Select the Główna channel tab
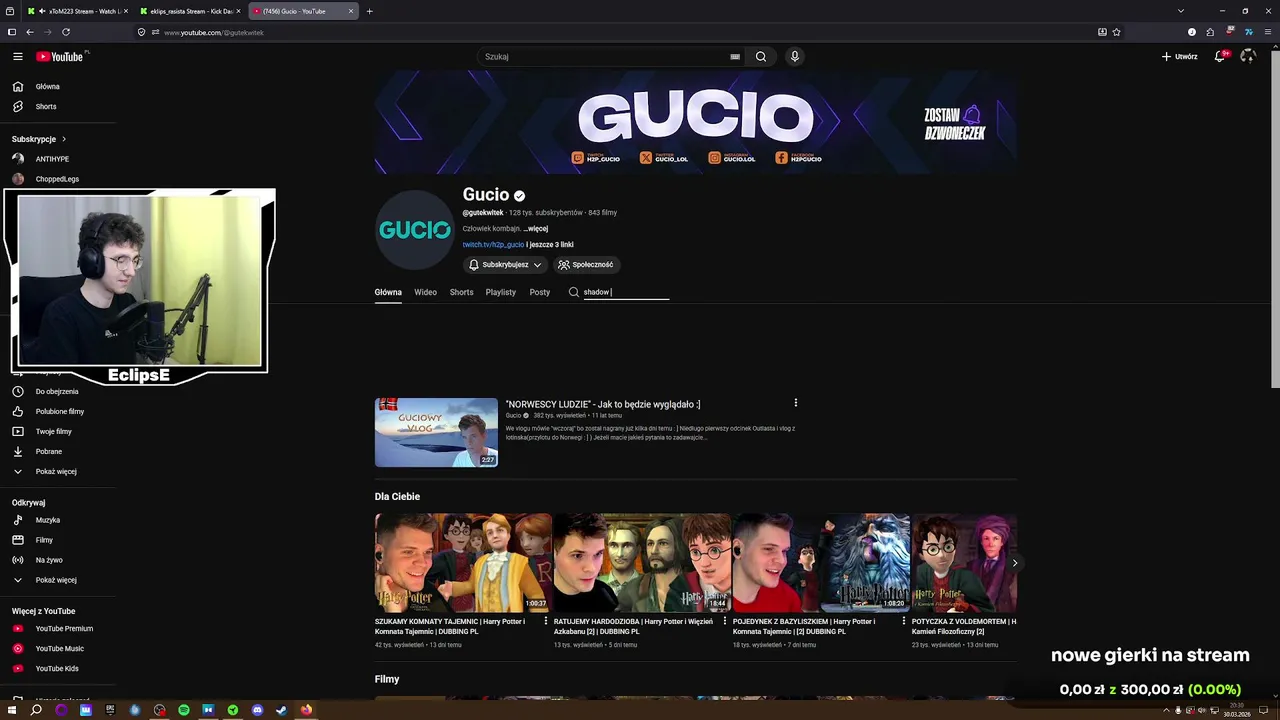 [x=388, y=292]
